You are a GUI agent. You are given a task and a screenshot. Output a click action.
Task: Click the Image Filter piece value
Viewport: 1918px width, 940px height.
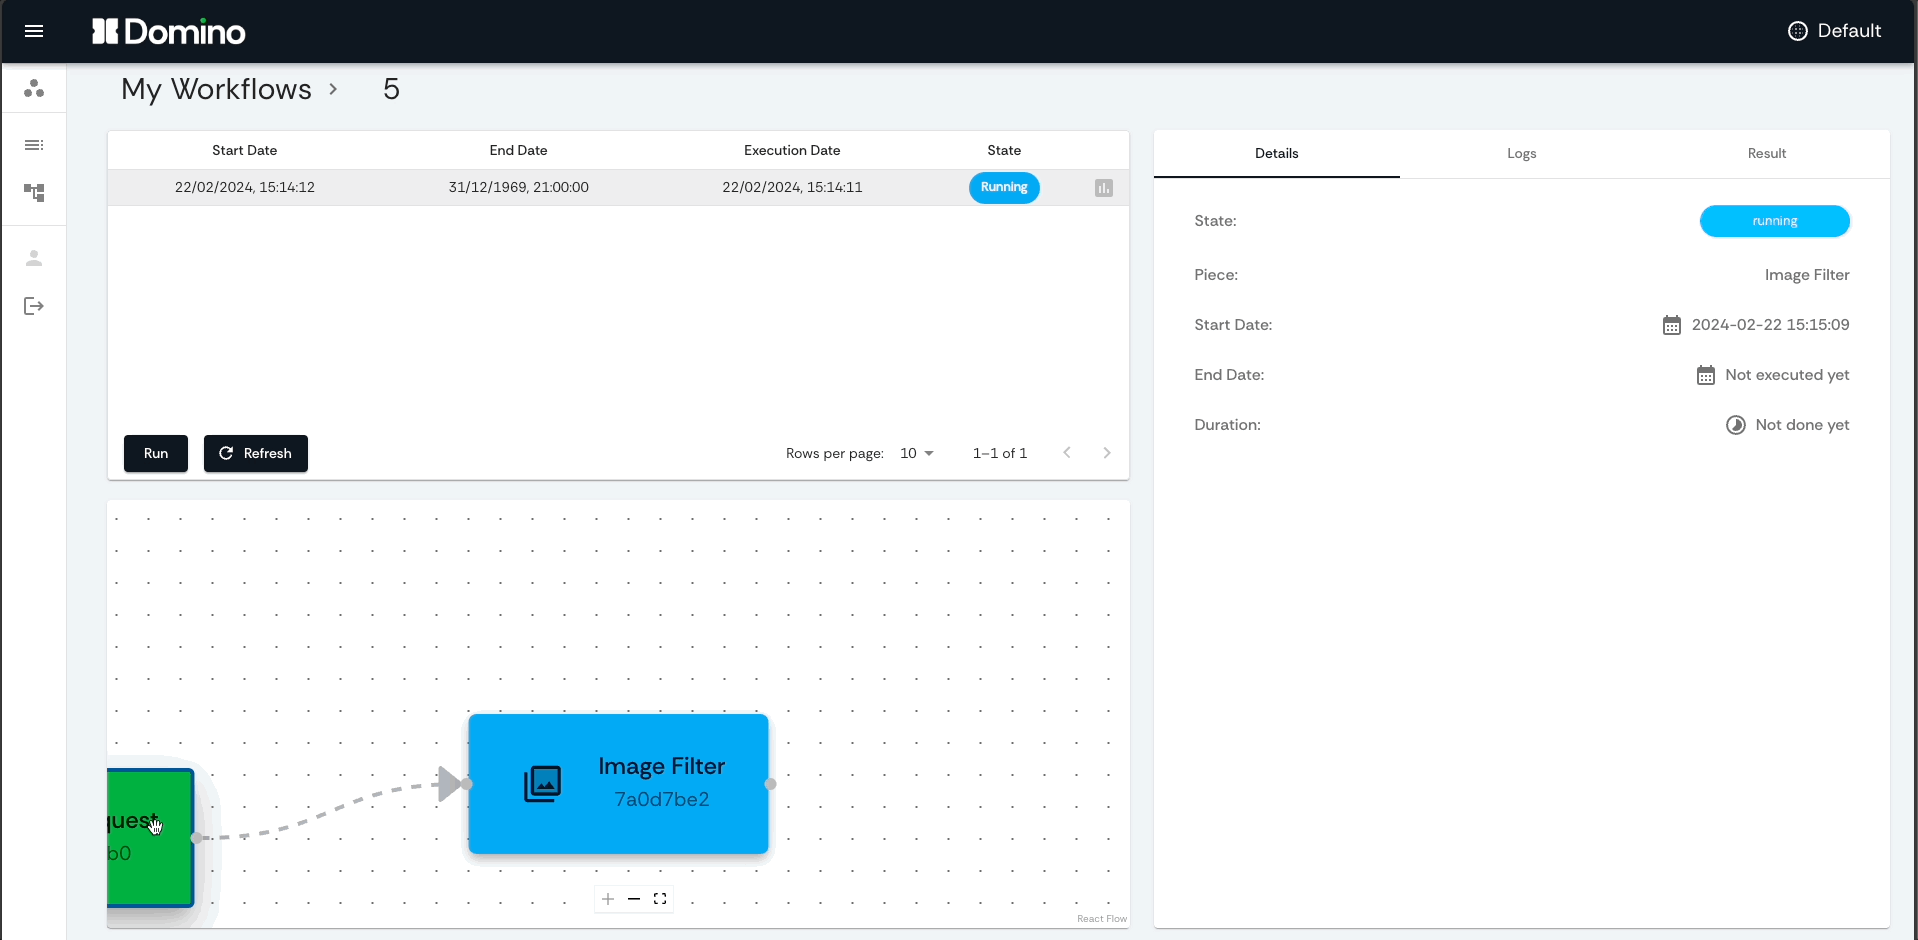point(1807,275)
